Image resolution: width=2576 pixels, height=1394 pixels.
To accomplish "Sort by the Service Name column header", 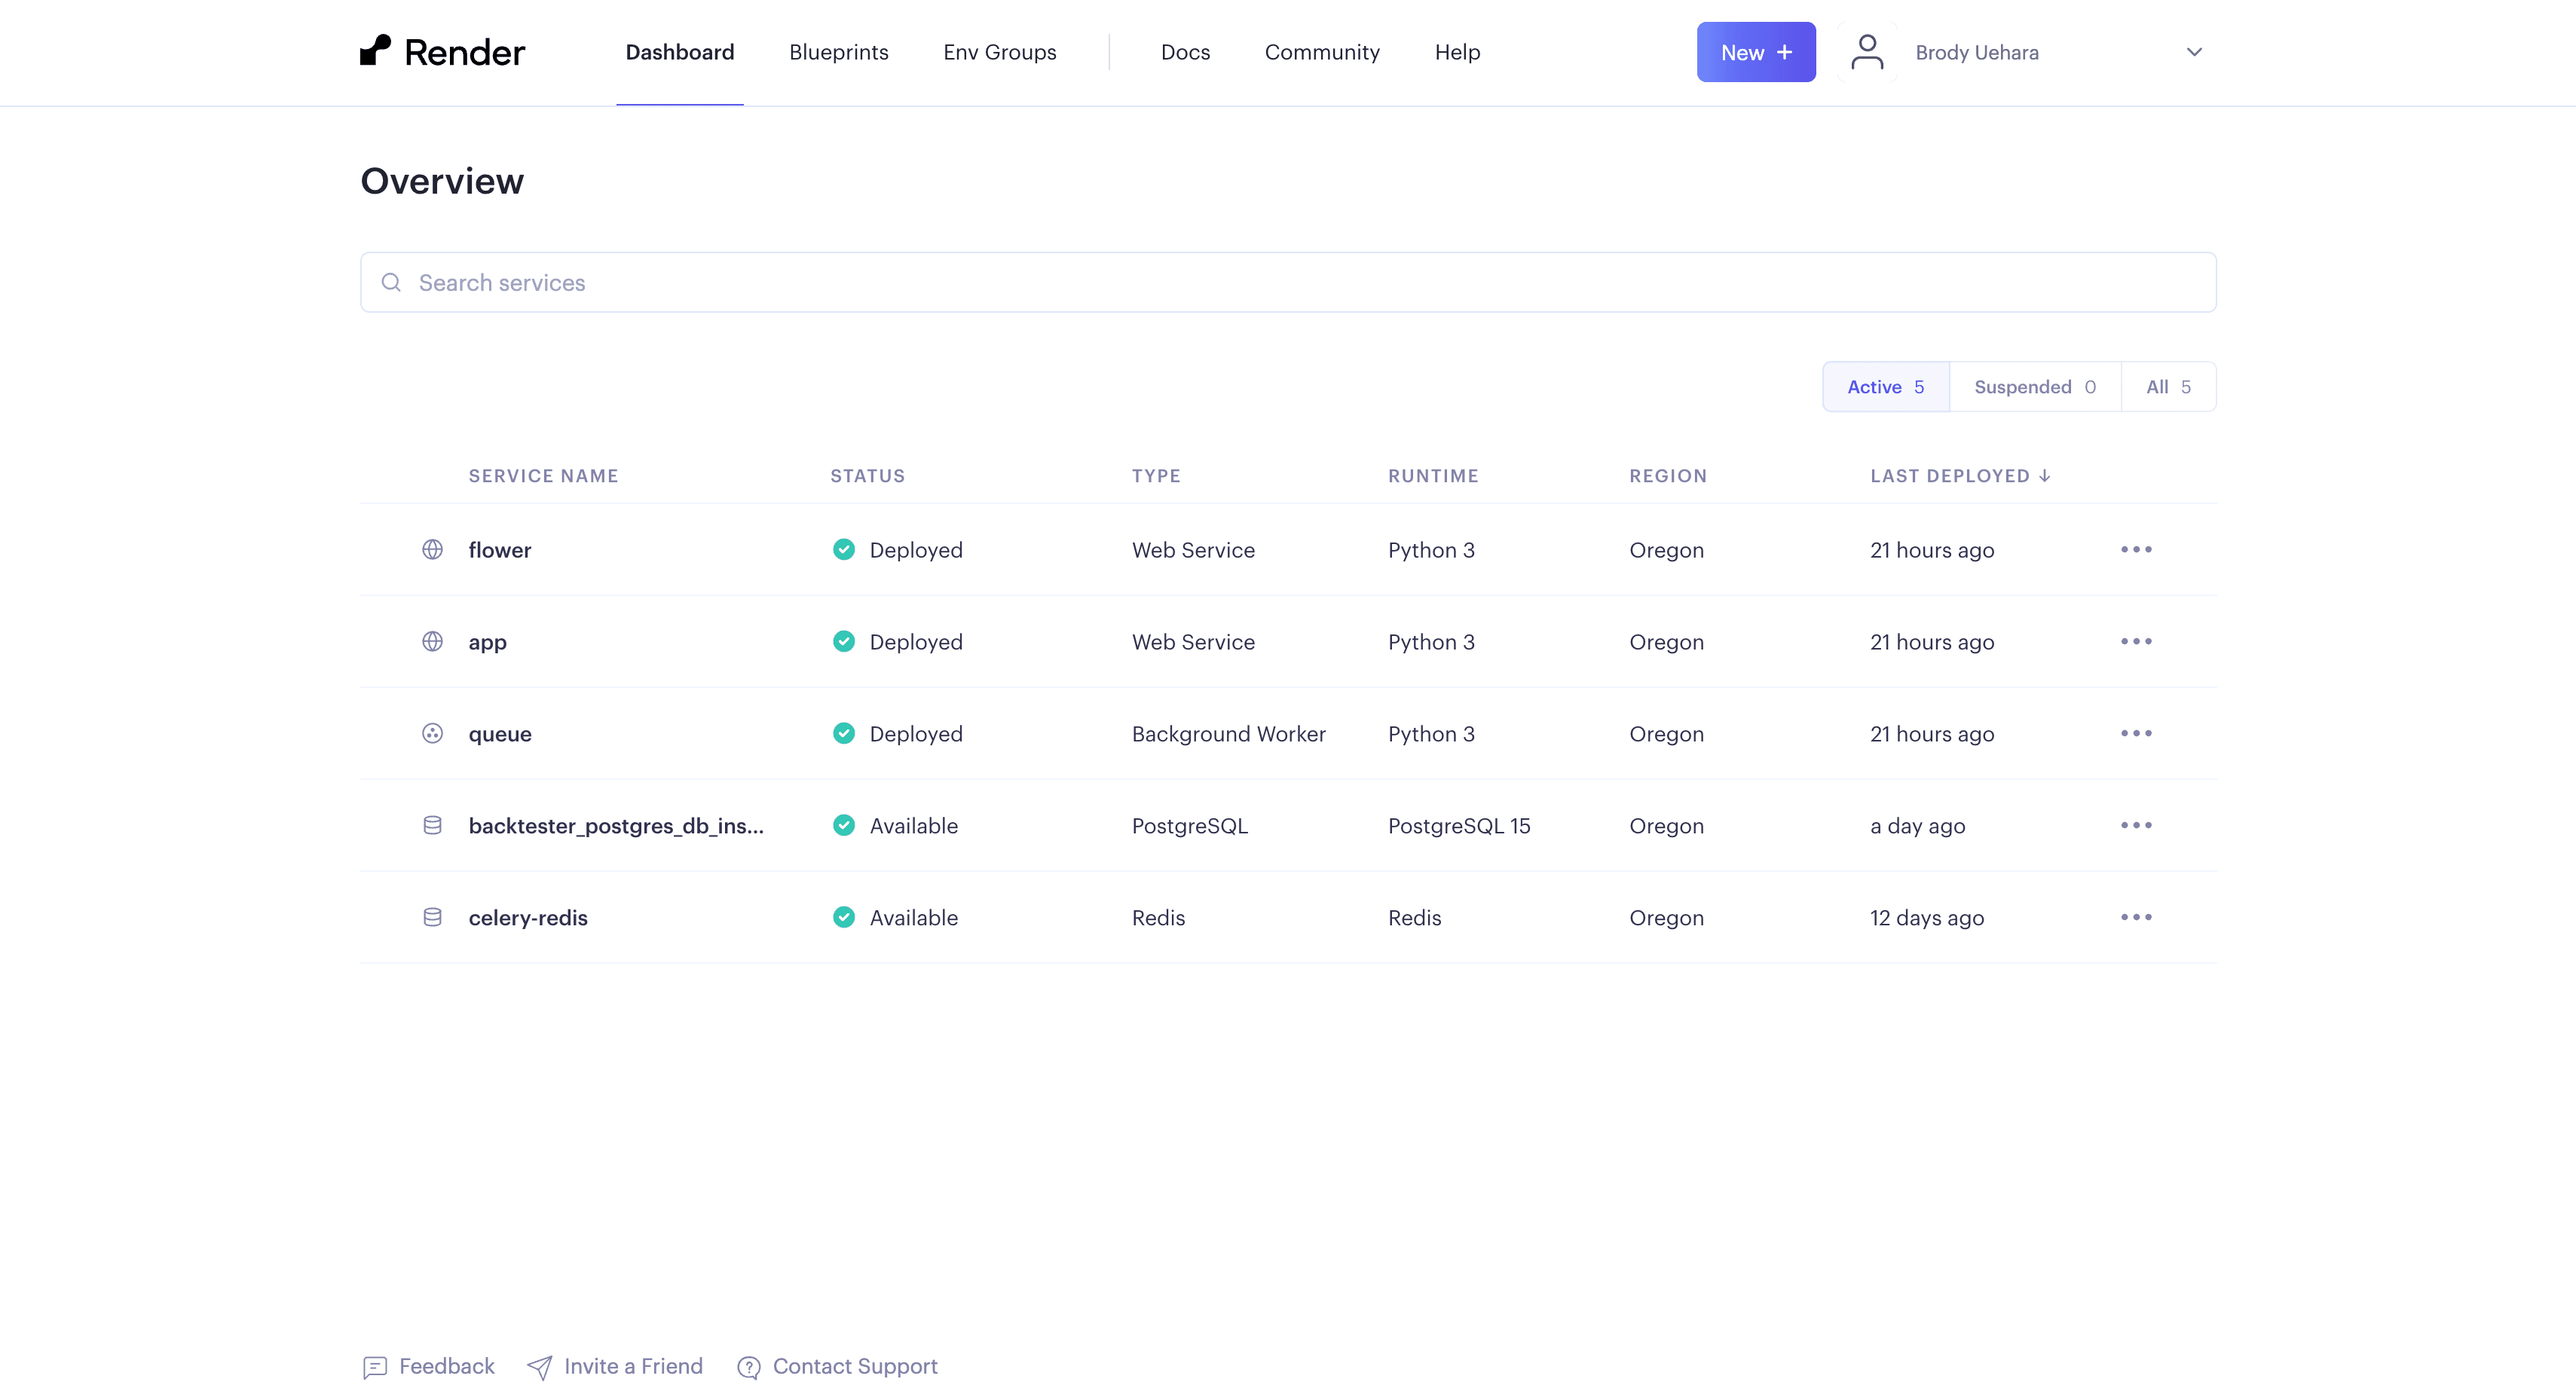I will click(543, 476).
